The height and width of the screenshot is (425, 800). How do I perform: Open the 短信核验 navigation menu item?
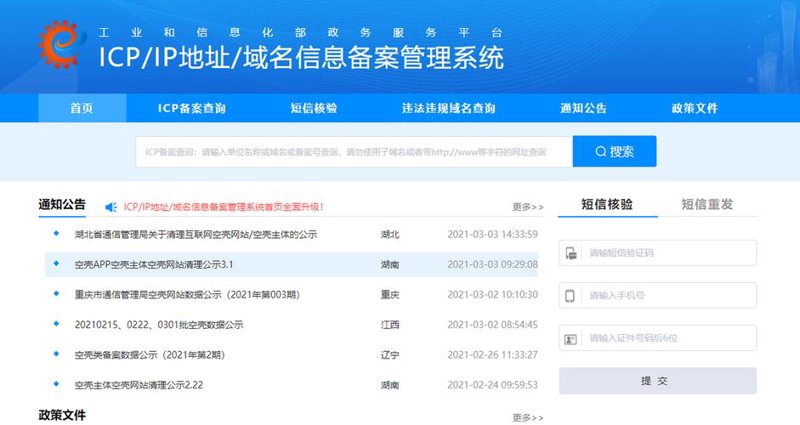click(314, 108)
